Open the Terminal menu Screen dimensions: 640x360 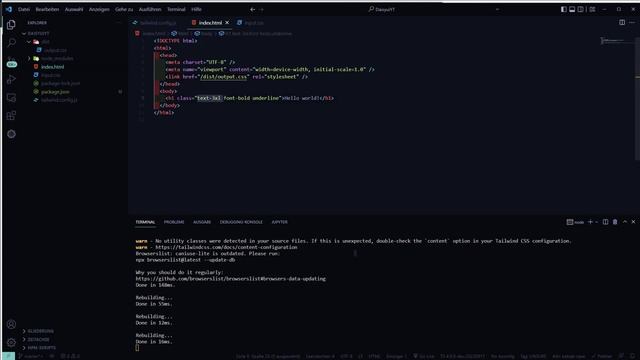pos(176,9)
